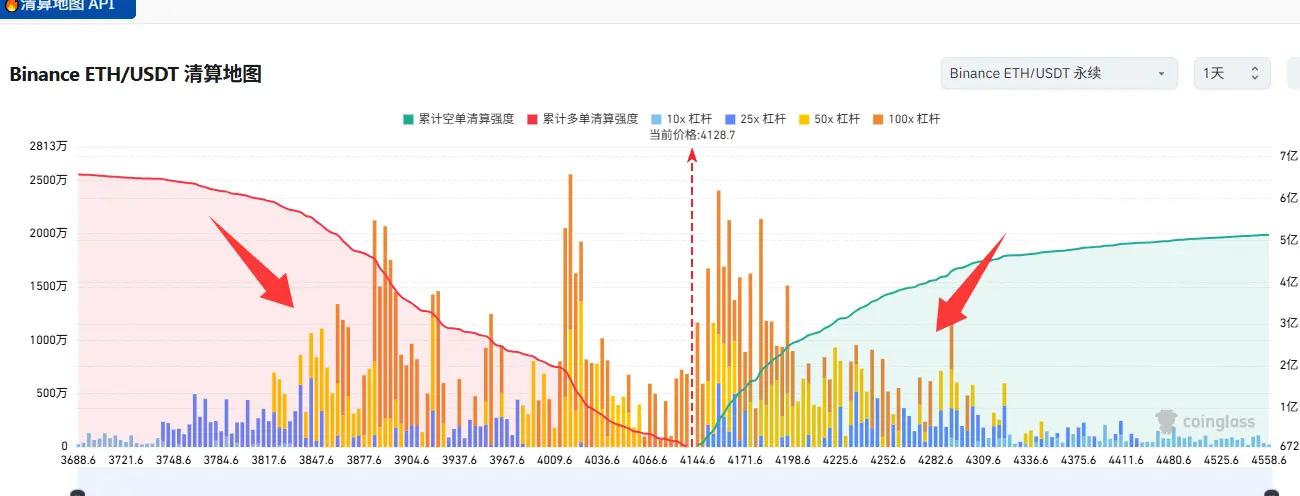Toggle the 100x 杠杆 legend series

pos(907,119)
